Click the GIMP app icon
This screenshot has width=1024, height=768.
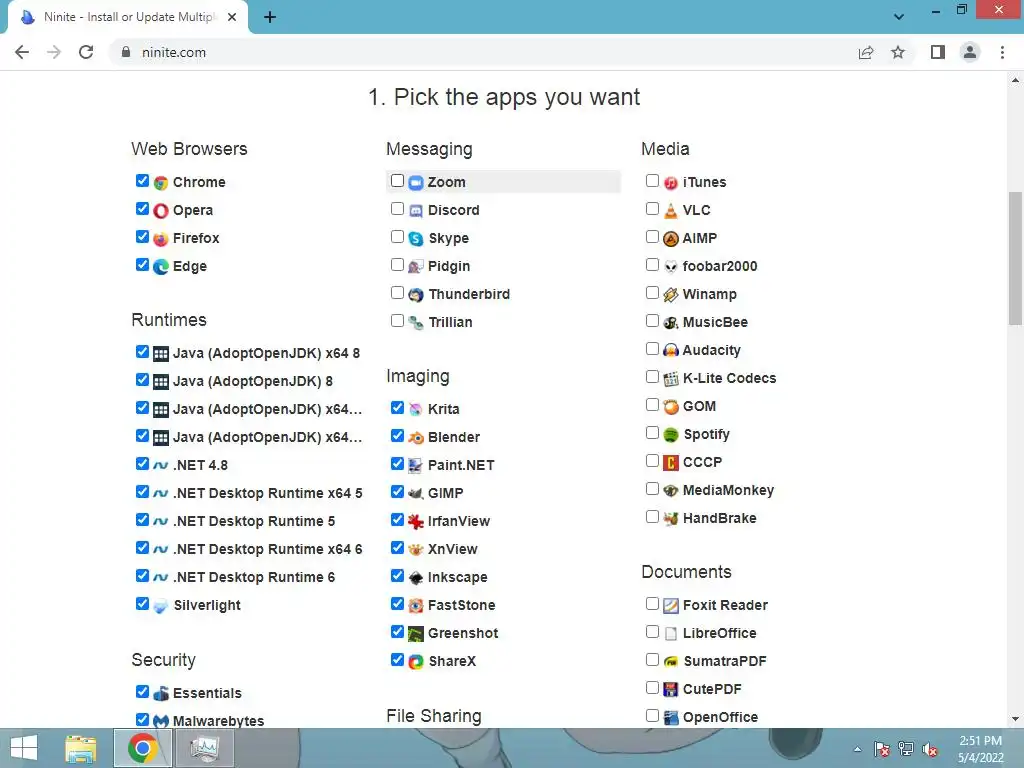tap(416, 494)
